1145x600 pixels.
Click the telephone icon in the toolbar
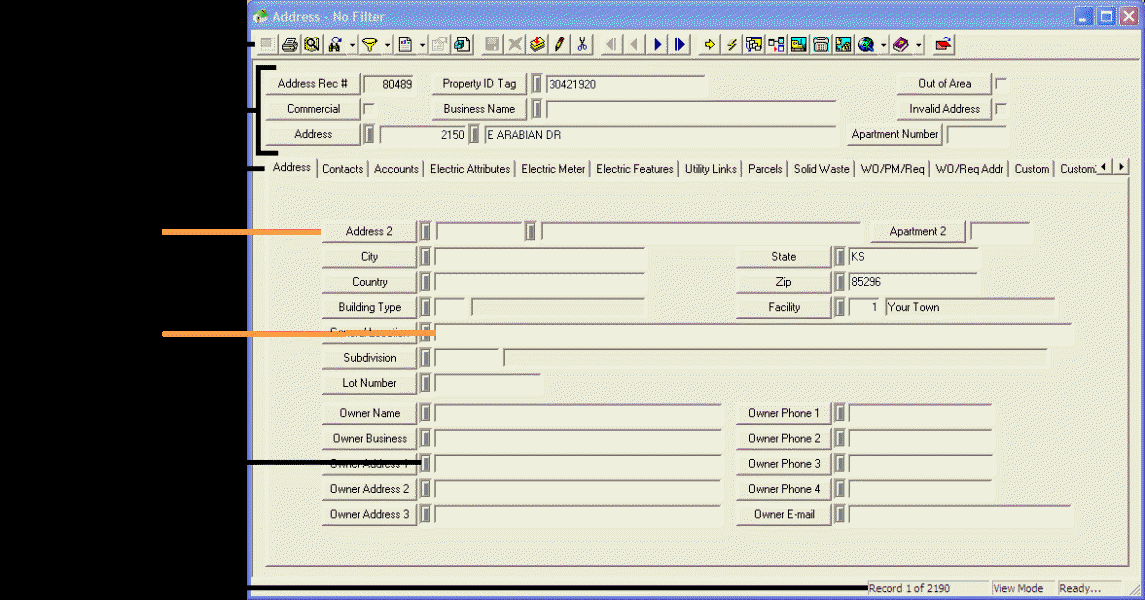(x=821, y=45)
